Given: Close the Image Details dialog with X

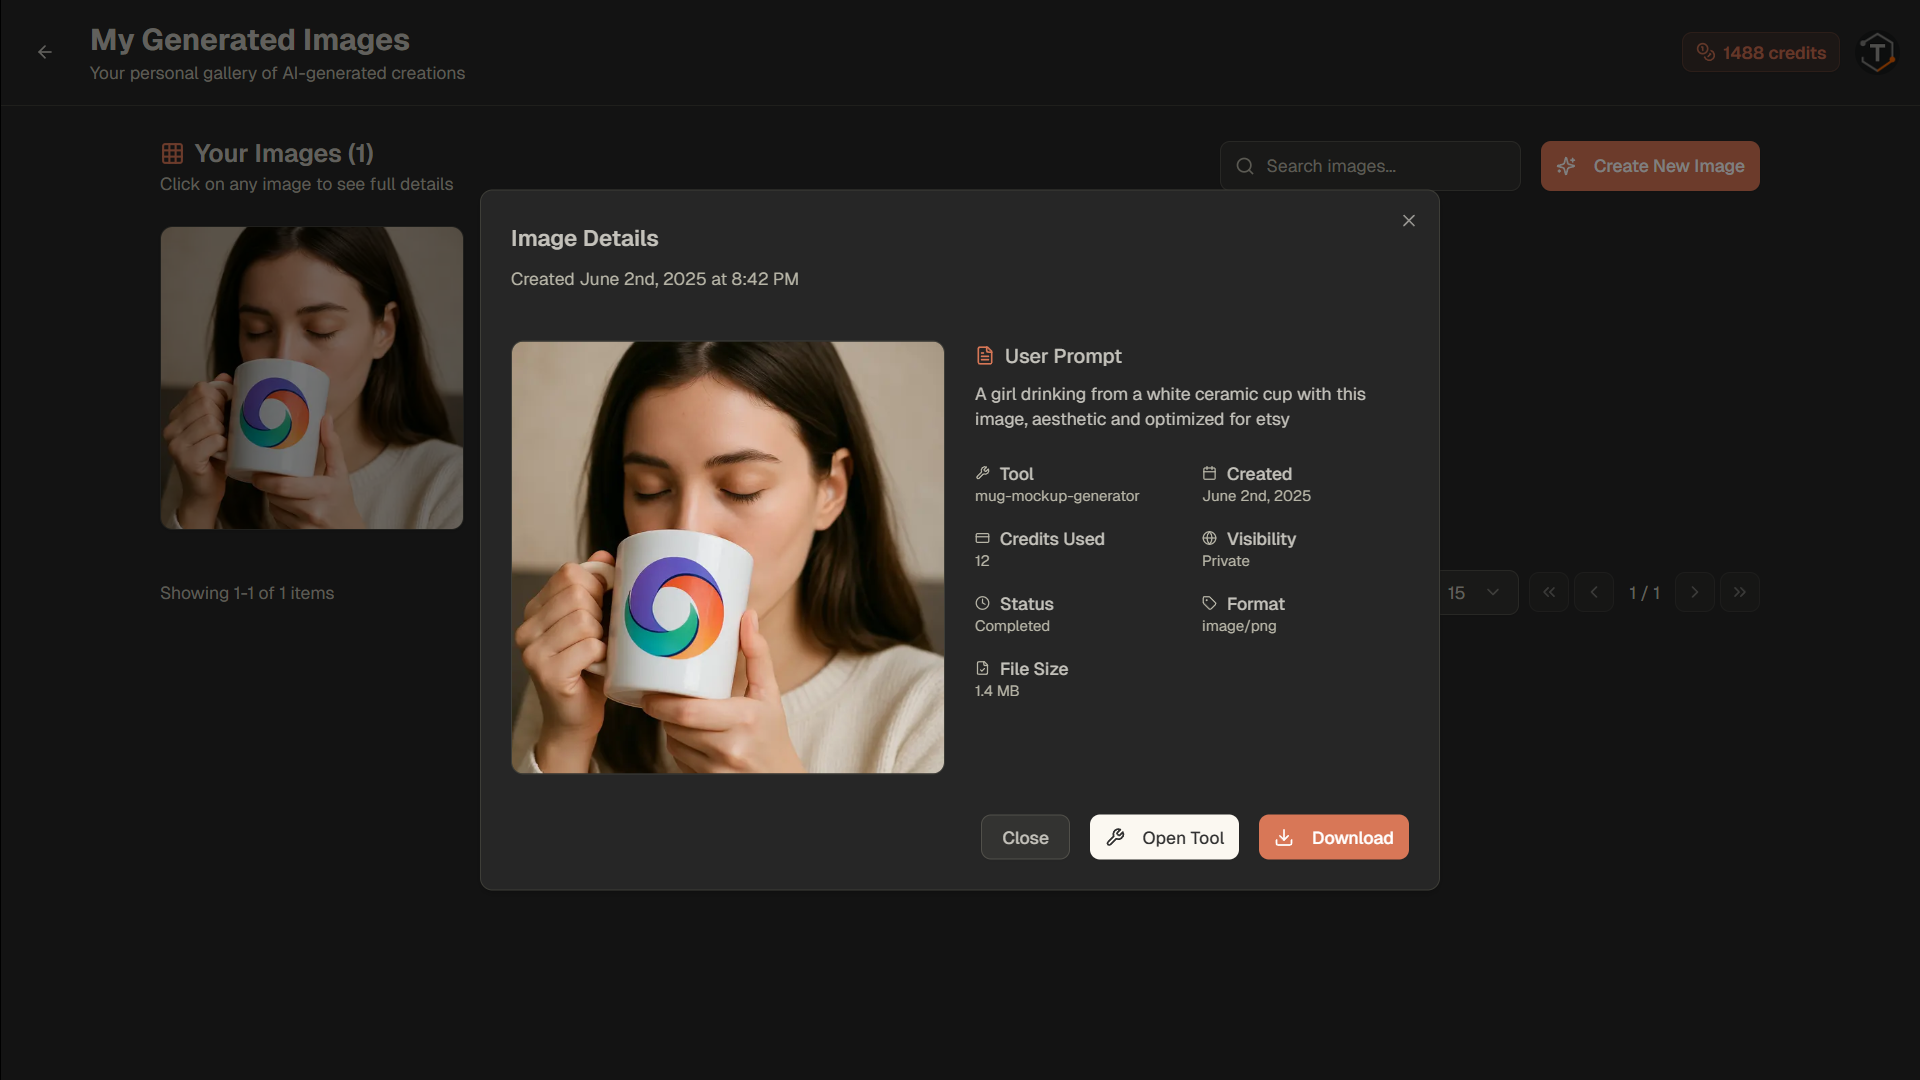Looking at the screenshot, I should 1408,221.
